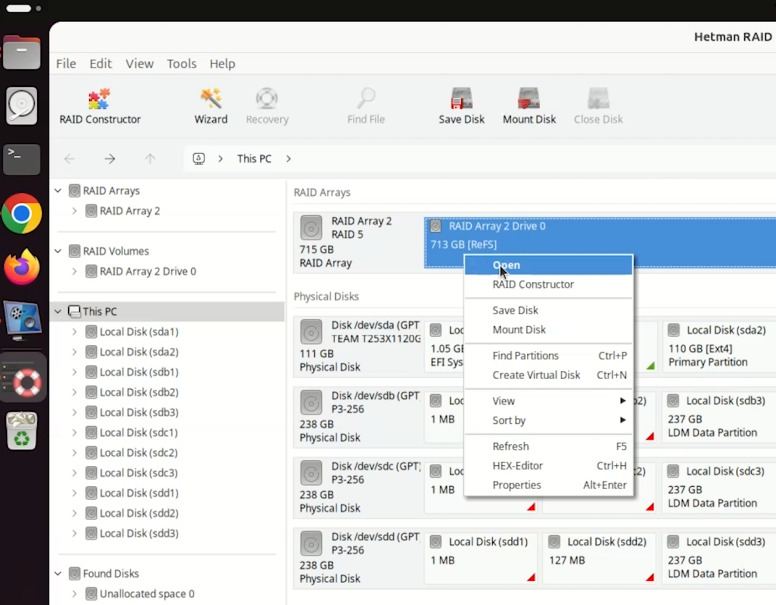Open the Trash in the dock
Viewport: 776px width, 605px height.
(x=21, y=431)
